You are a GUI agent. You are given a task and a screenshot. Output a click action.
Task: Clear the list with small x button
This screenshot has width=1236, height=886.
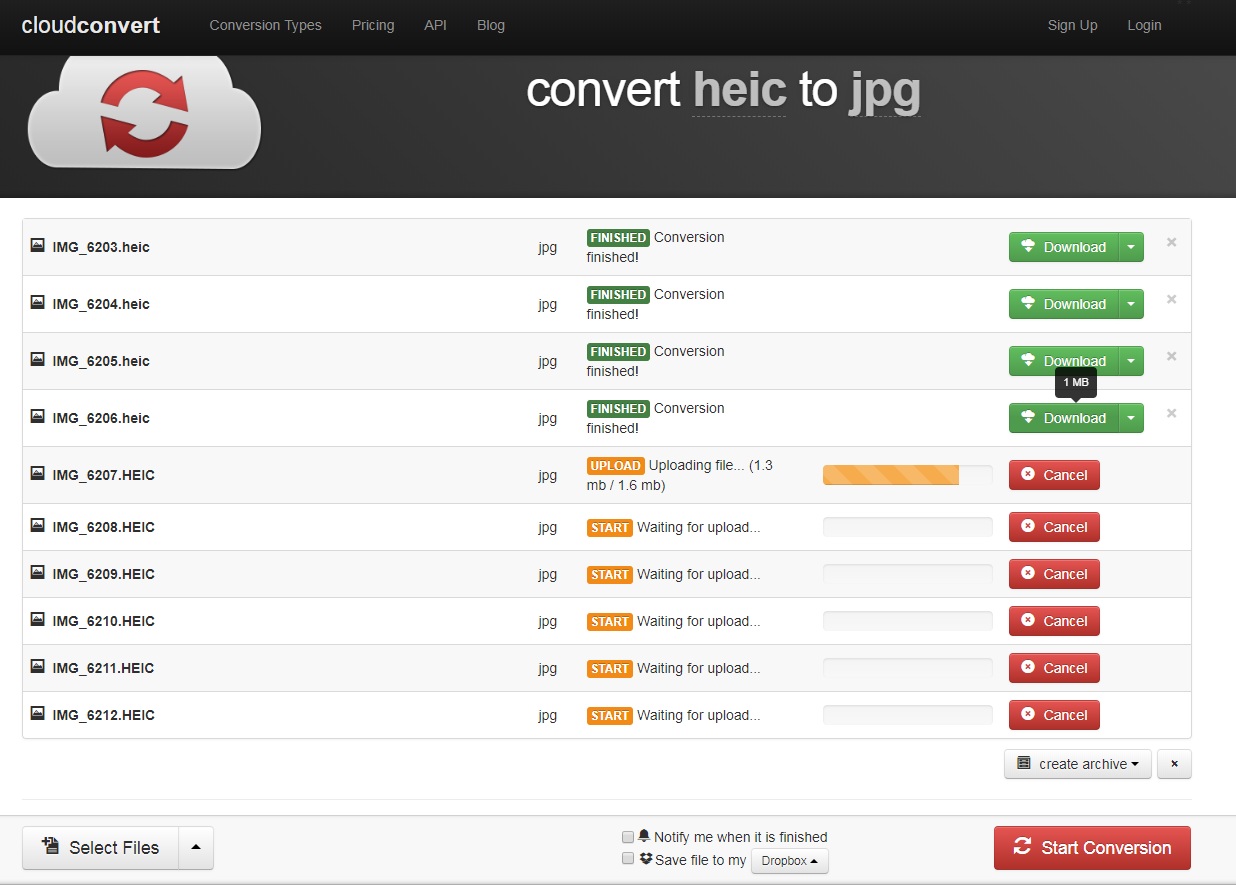[1174, 764]
